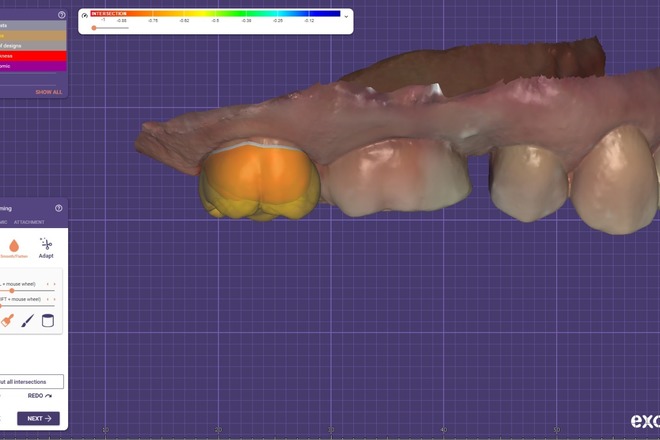Toggle the red thickness layer row
The height and width of the screenshot is (440, 660).
pyautogui.click(x=32, y=56)
